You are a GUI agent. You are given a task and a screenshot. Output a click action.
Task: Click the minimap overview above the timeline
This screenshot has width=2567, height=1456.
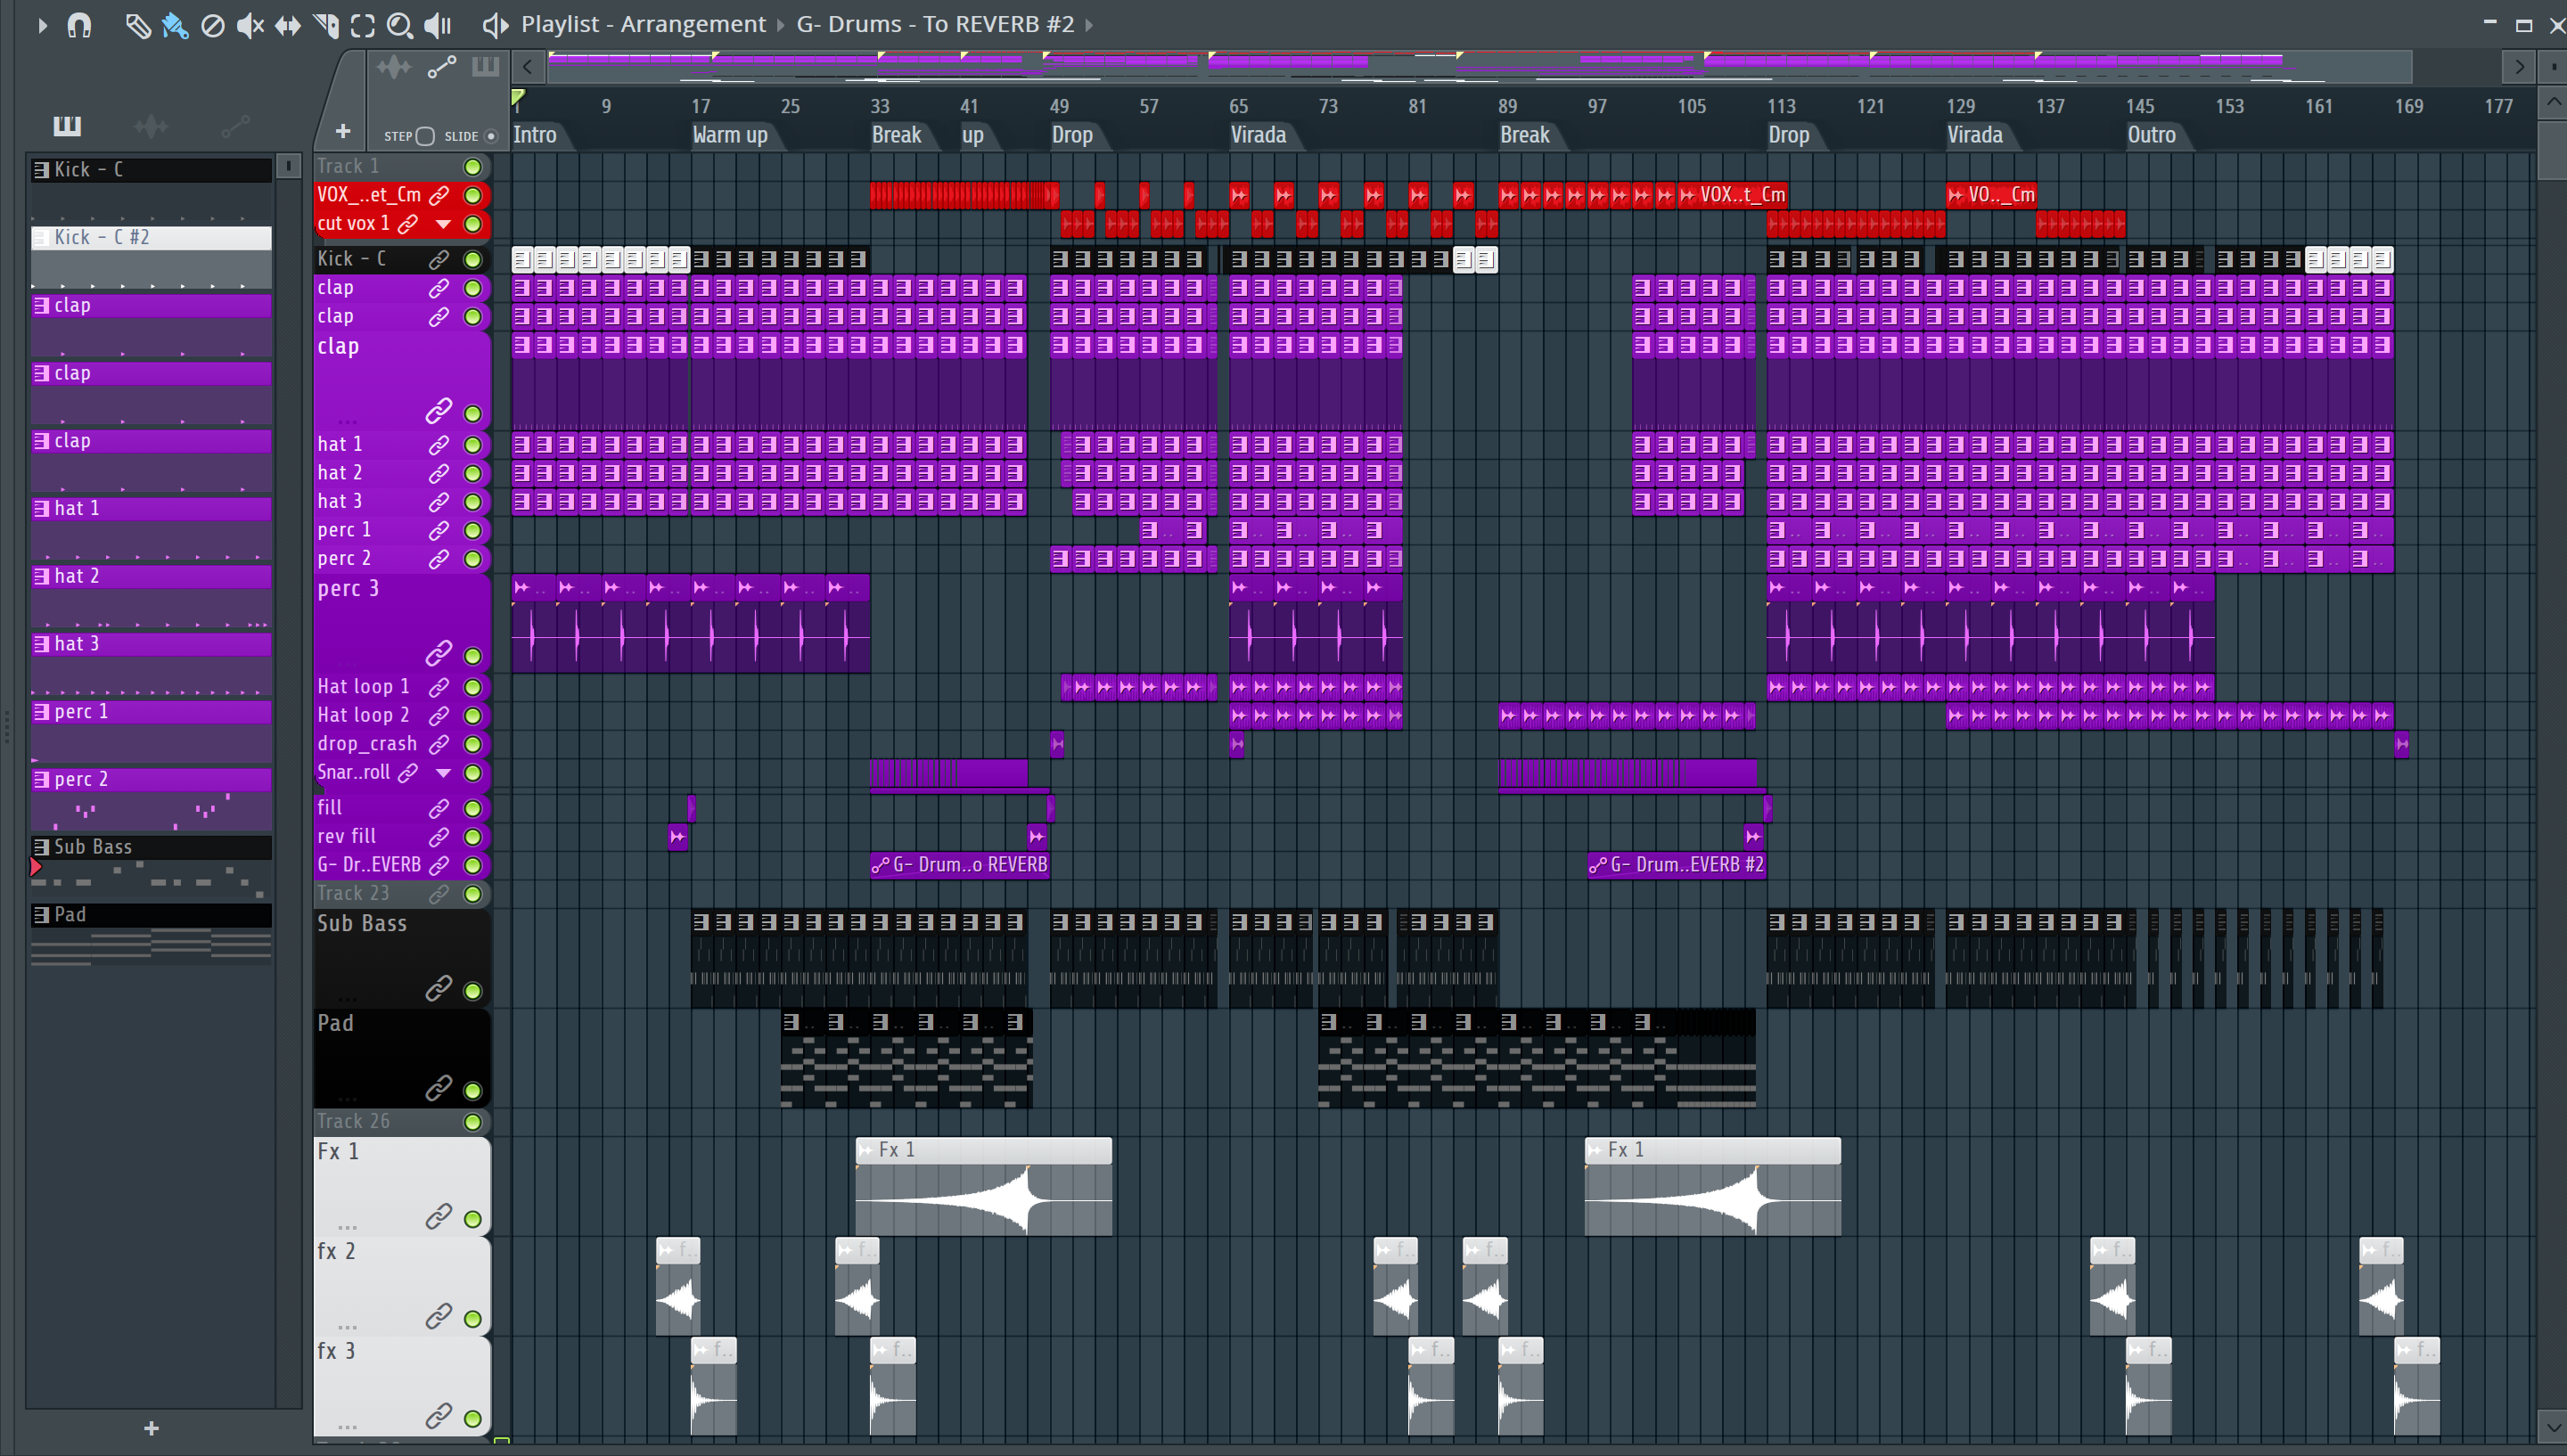[x=1478, y=67]
